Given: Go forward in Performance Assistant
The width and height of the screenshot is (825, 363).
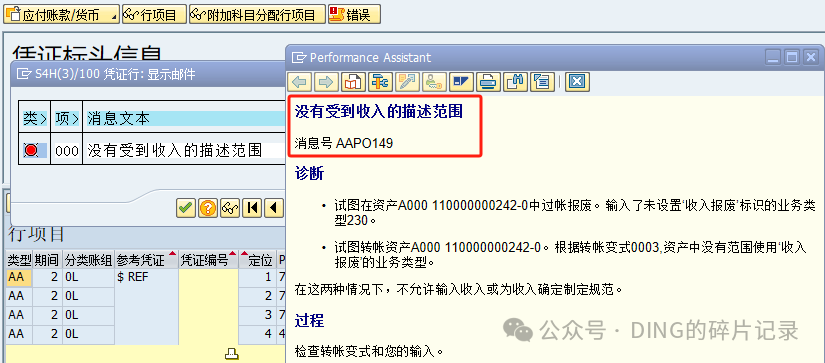Looking at the screenshot, I should coord(327,82).
